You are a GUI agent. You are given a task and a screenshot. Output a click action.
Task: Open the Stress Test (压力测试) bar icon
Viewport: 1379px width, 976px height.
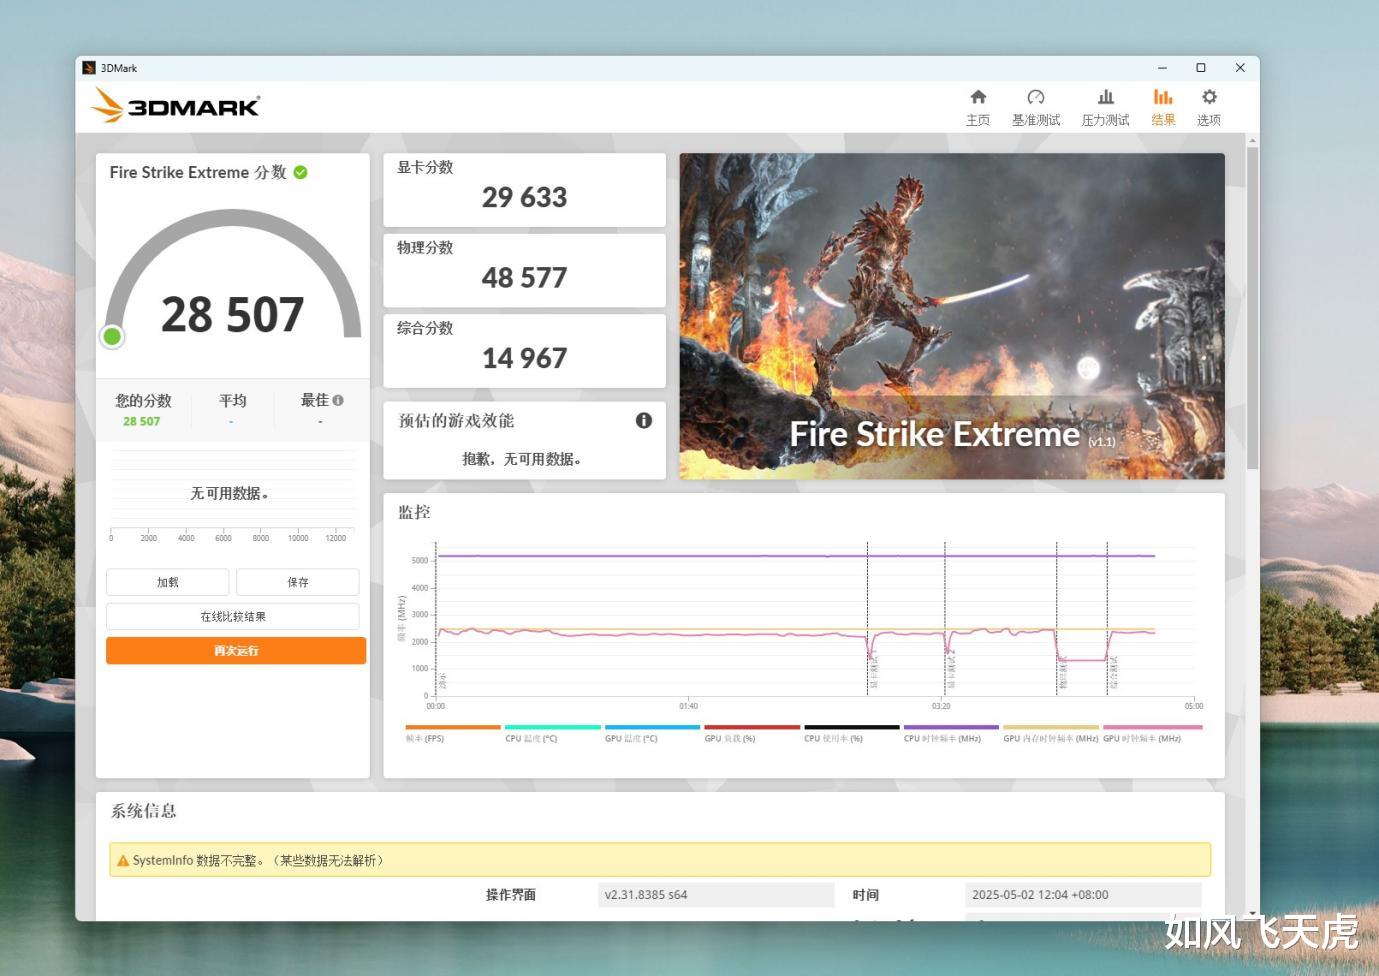pos(1105,97)
